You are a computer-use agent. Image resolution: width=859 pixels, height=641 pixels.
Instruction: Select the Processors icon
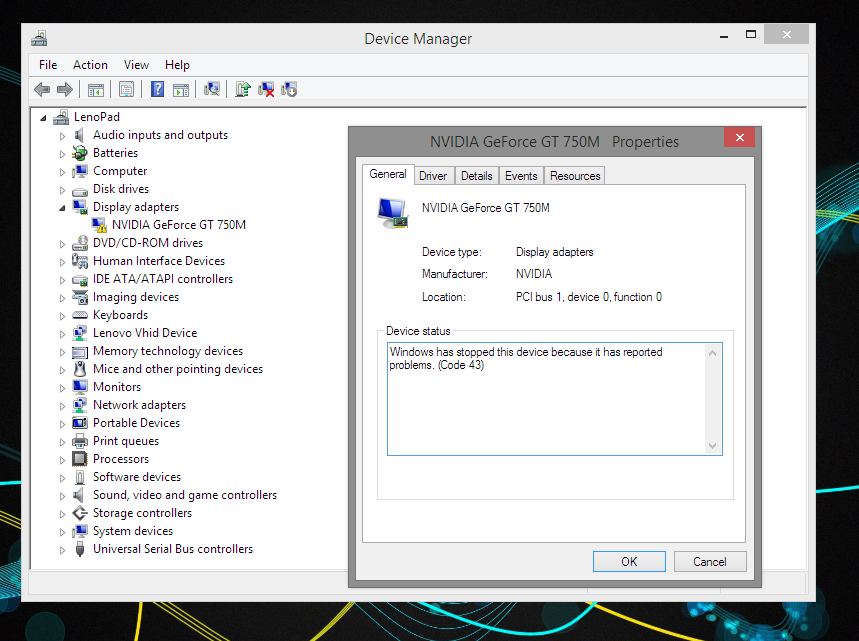[x=80, y=459]
